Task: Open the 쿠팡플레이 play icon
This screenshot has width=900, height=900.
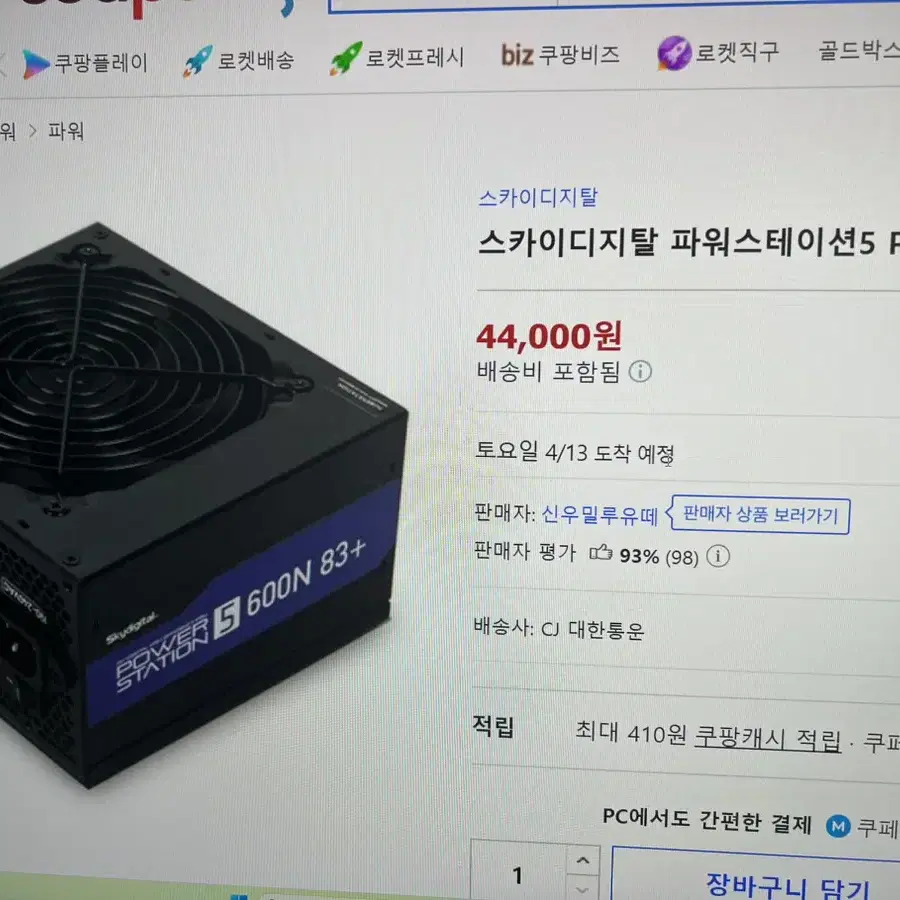Action: [35, 64]
